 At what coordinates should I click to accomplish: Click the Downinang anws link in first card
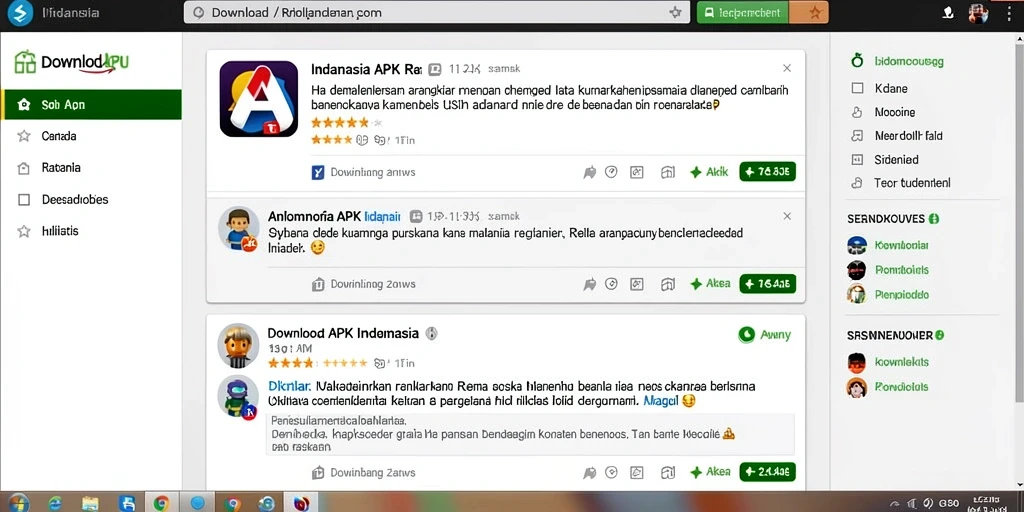point(373,172)
